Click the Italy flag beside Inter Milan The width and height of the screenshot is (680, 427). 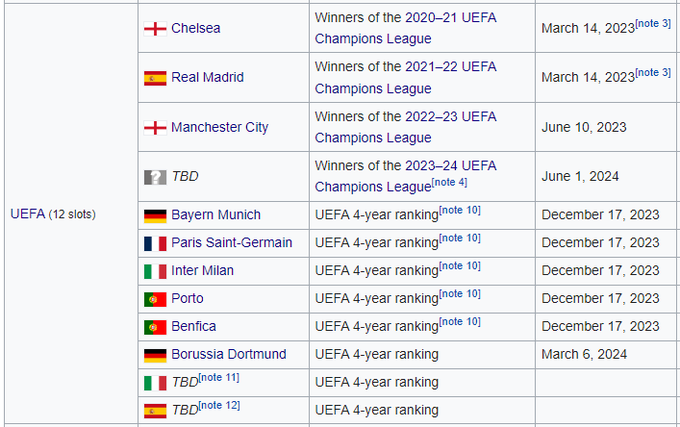point(155,271)
